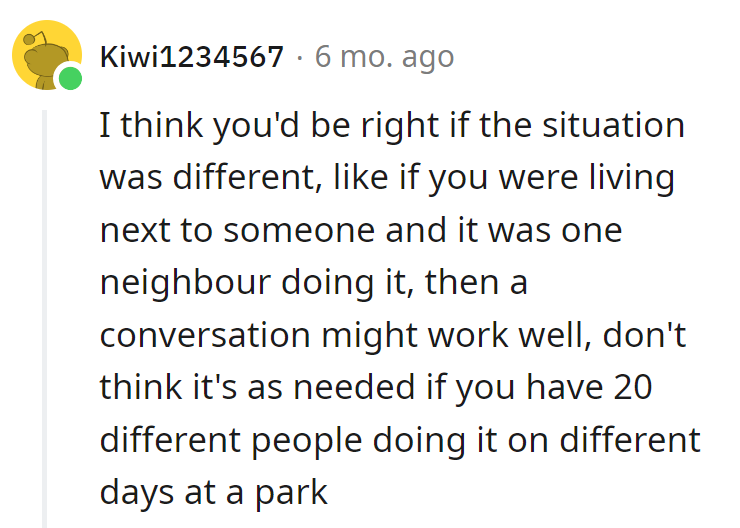
Task: Click the word 'park' ending the comment
Action: pyautogui.click(x=291, y=494)
